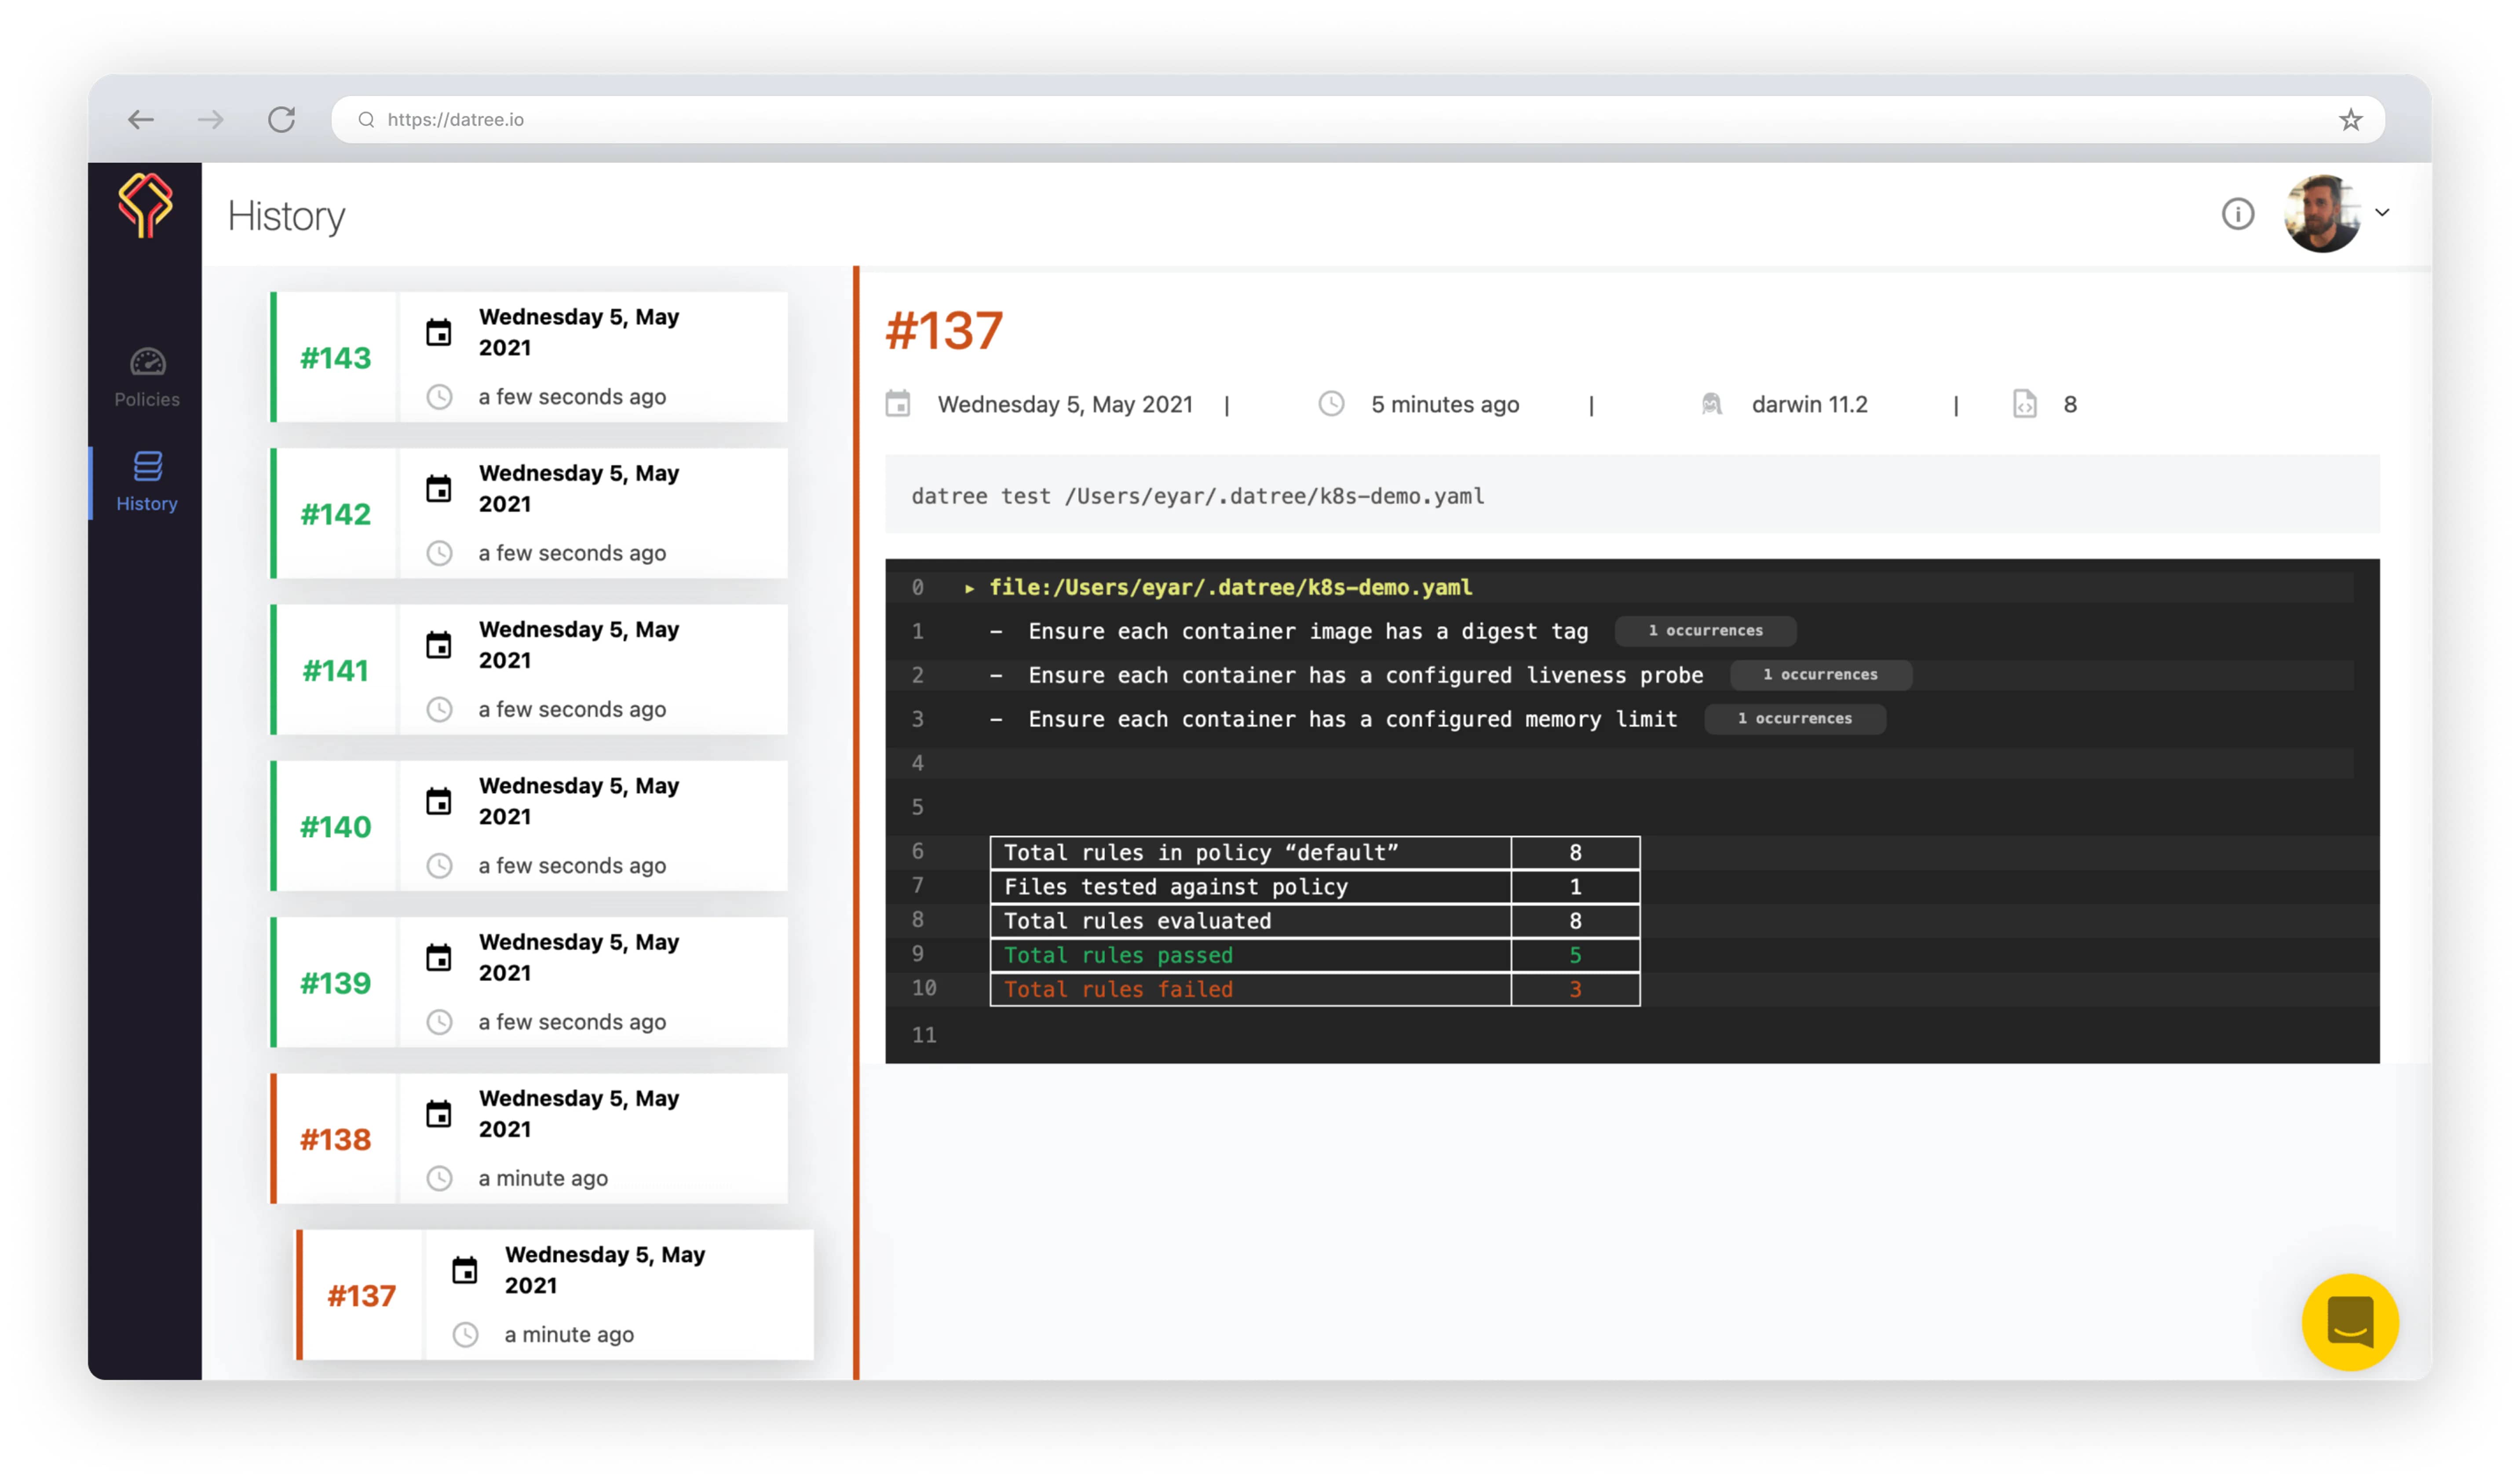
Task: Open the info circle icon
Action: pyautogui.click(x=2238, y=214)
